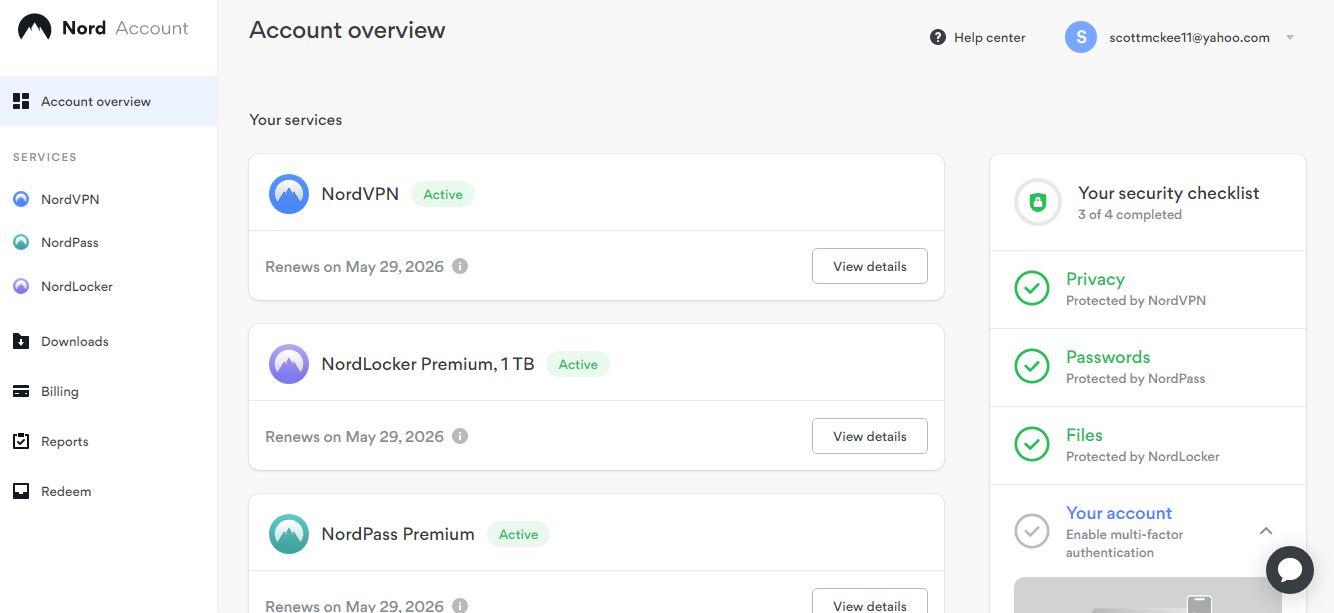Click View details for NordLocker Premium
The image size is (1334, 613).
[x=870, y=436]
